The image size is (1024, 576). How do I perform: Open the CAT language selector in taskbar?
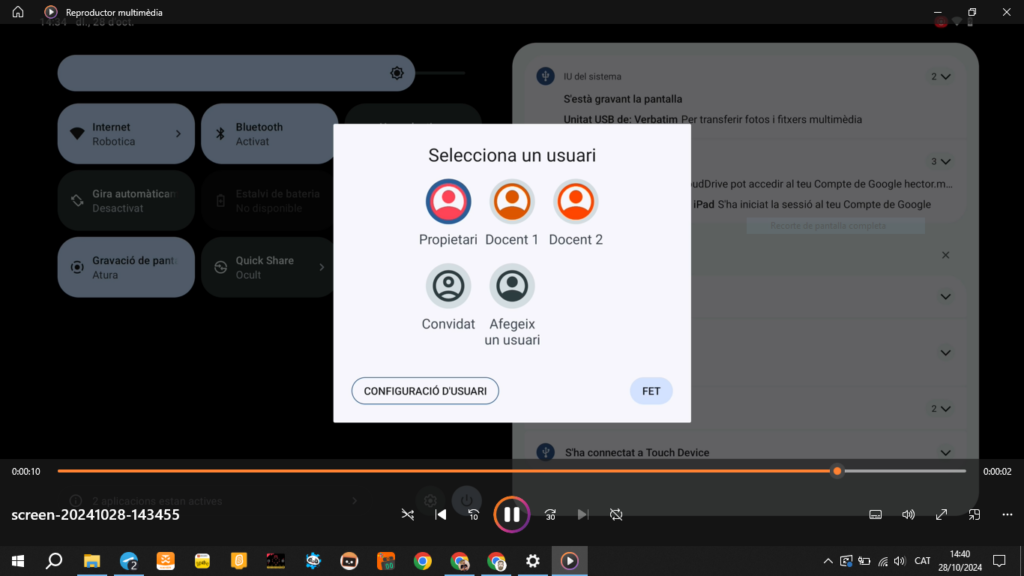(x=922, y=561)
